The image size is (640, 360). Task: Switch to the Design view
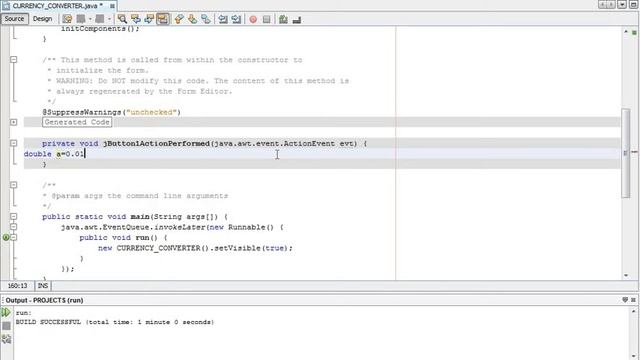pyautogui.click(x=42, y=19)
